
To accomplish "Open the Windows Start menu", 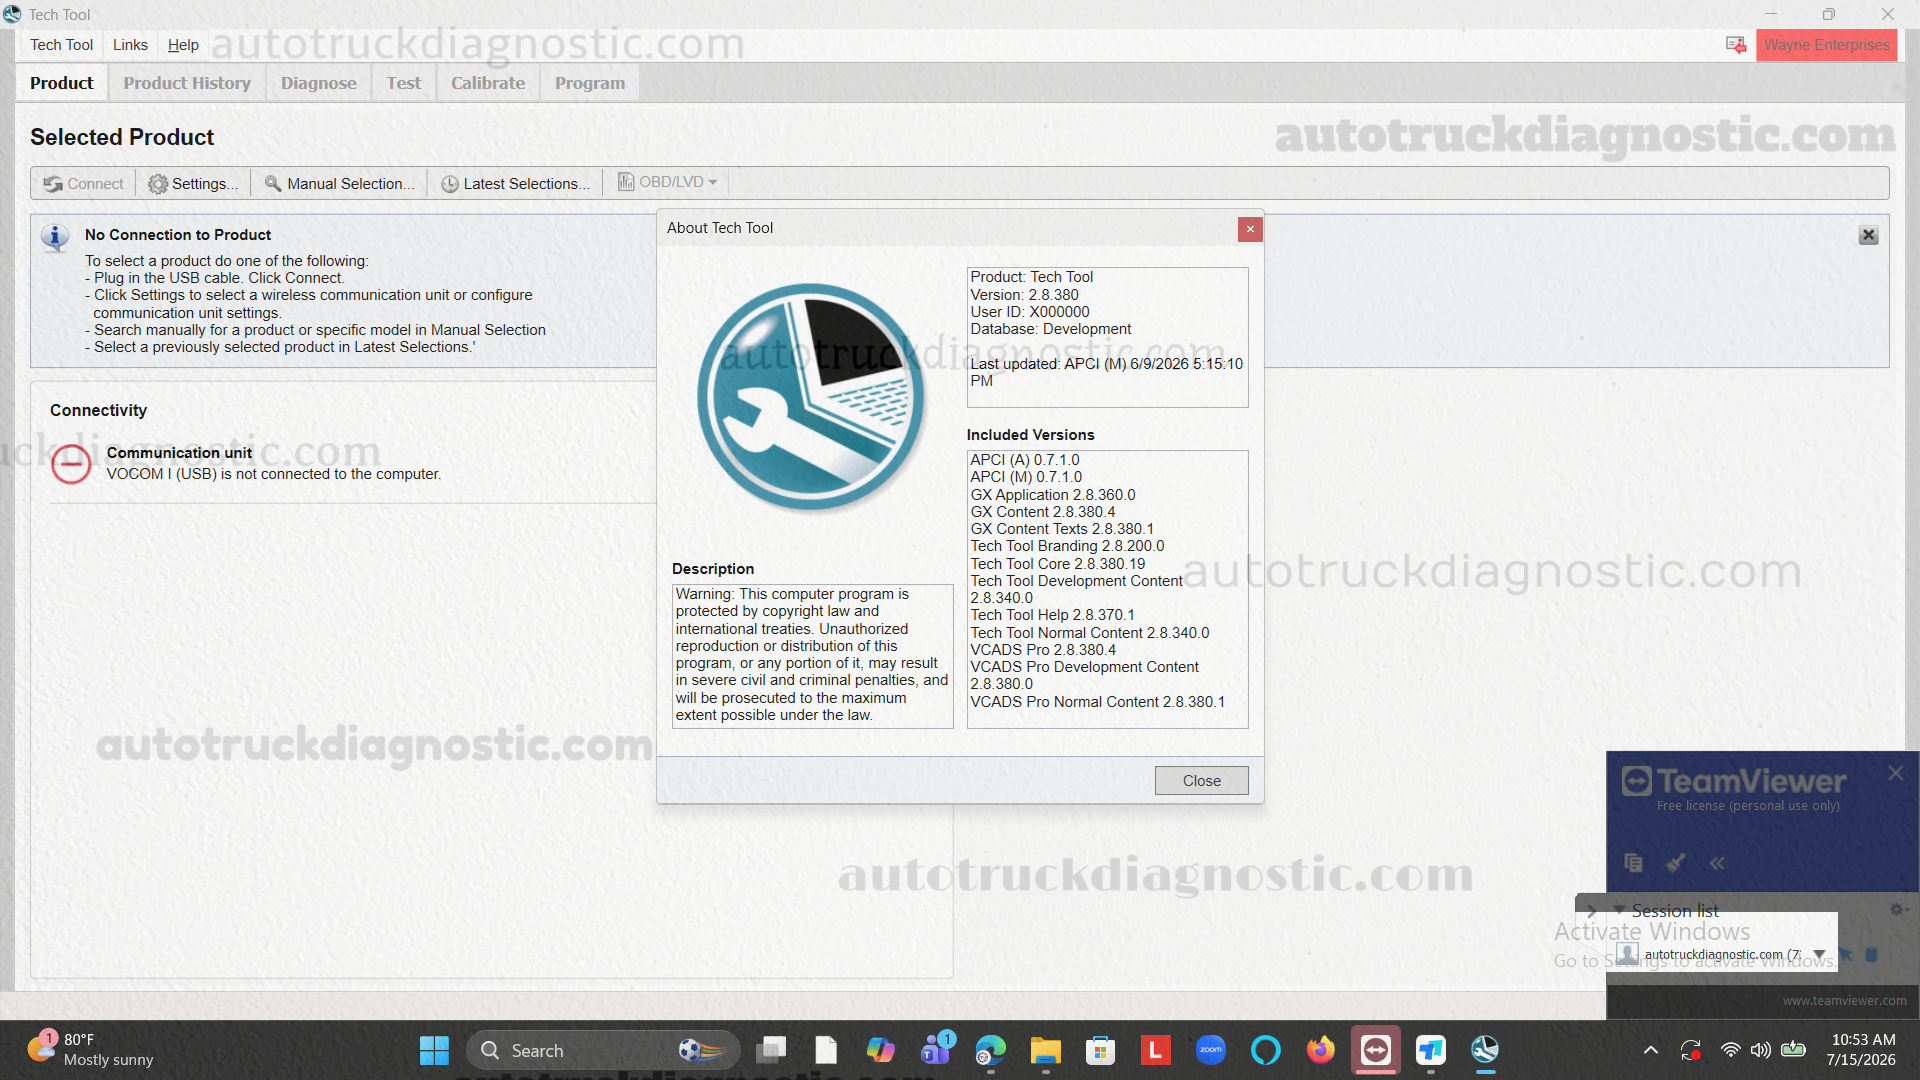I will point(434,1050).
